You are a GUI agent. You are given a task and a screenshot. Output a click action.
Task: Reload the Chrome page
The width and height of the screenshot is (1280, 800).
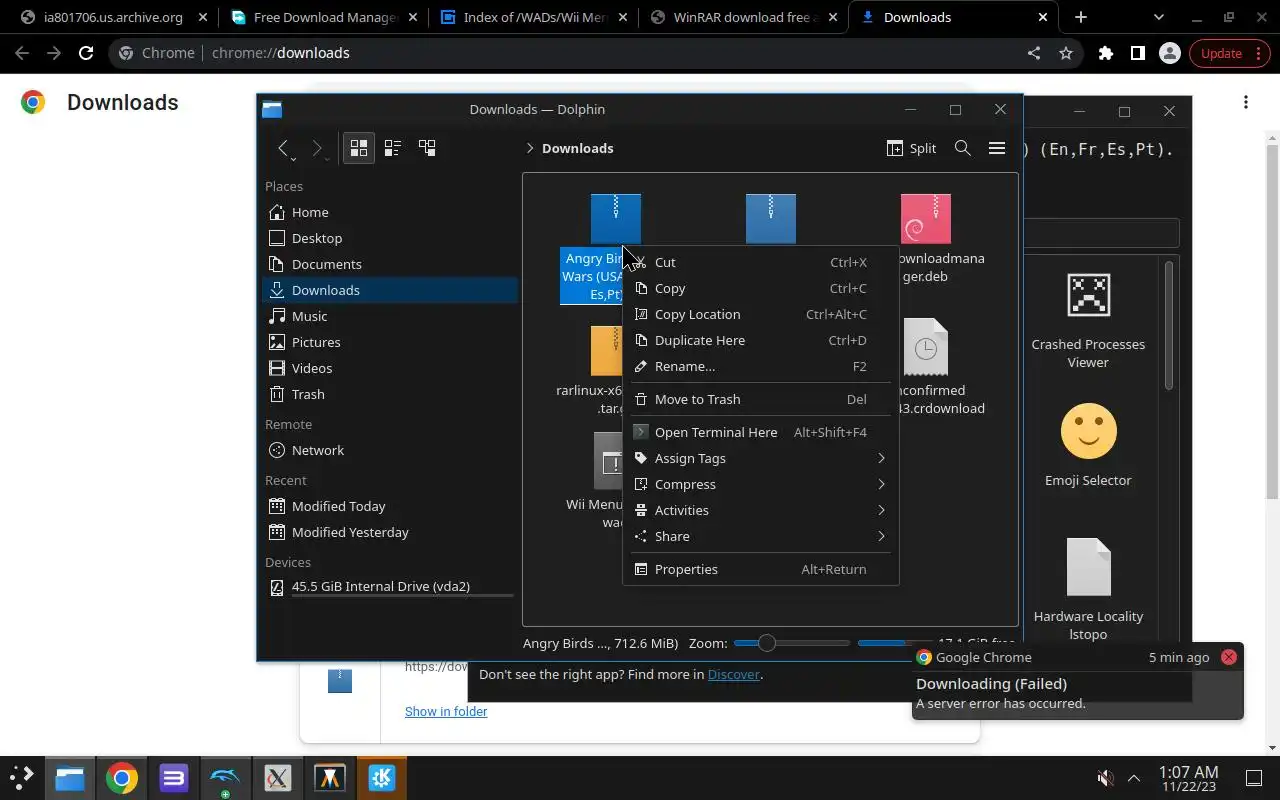click(86, 53)
